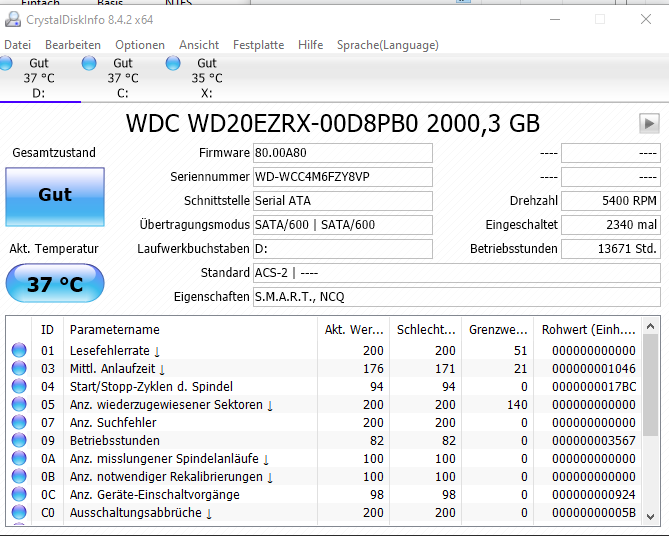Image resolution: width=669 pixels, height=536 pixels.
Task: Select drive X: health status icon
Action: click(x=173, y=63)
